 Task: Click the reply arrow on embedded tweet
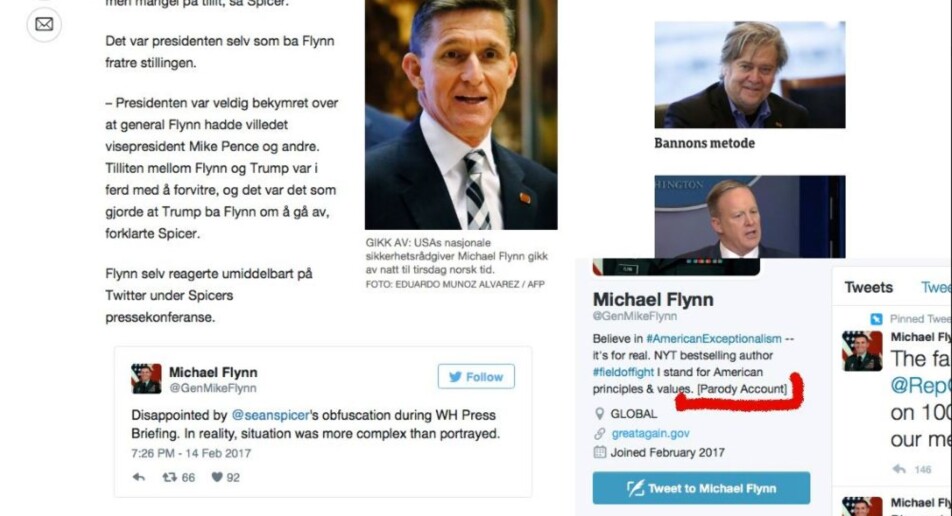pyautogui.click(x=139, y=477)
